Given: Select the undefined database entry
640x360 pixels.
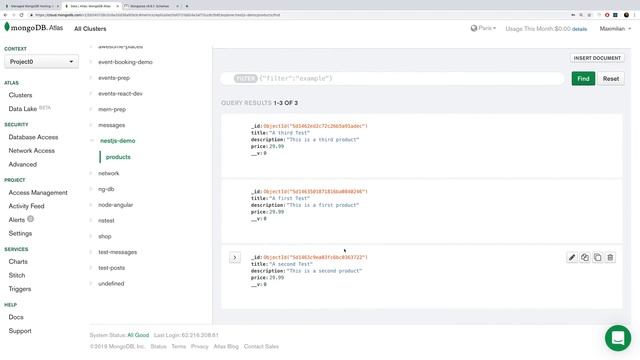Looking at the screenshot, I should point(111,283).
